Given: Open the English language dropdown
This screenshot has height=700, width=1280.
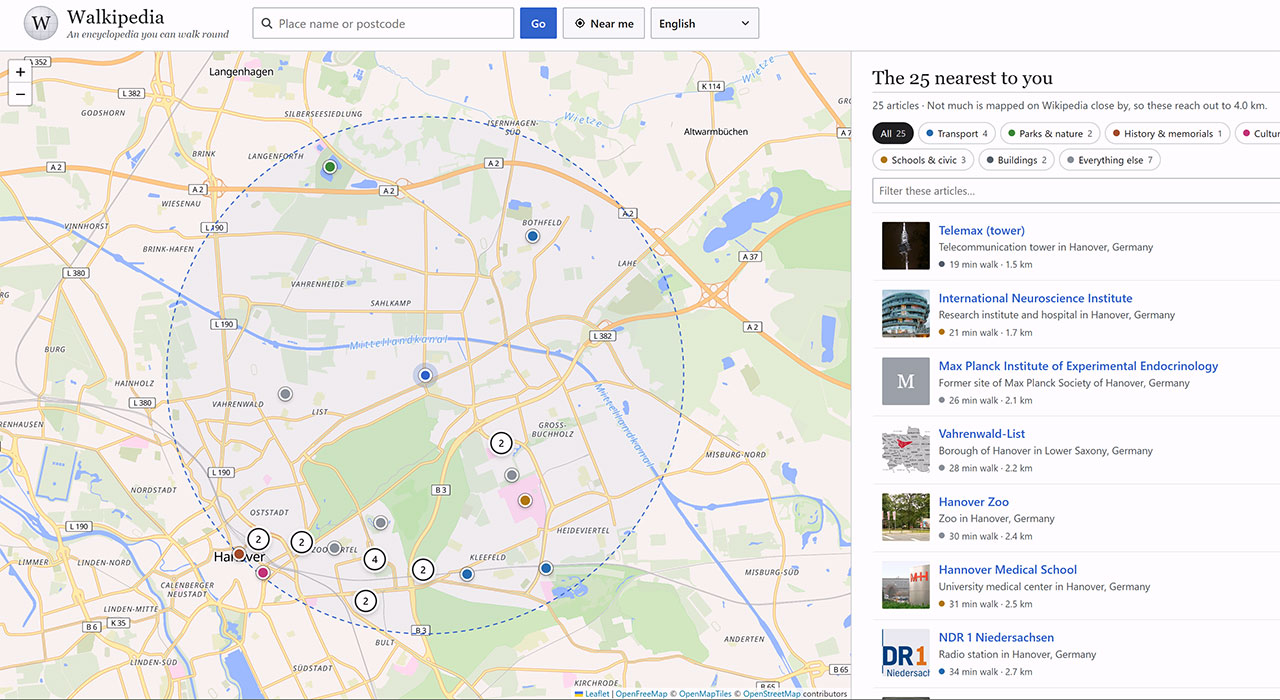Looking at the screenshot, I should [x=705, y=23].
